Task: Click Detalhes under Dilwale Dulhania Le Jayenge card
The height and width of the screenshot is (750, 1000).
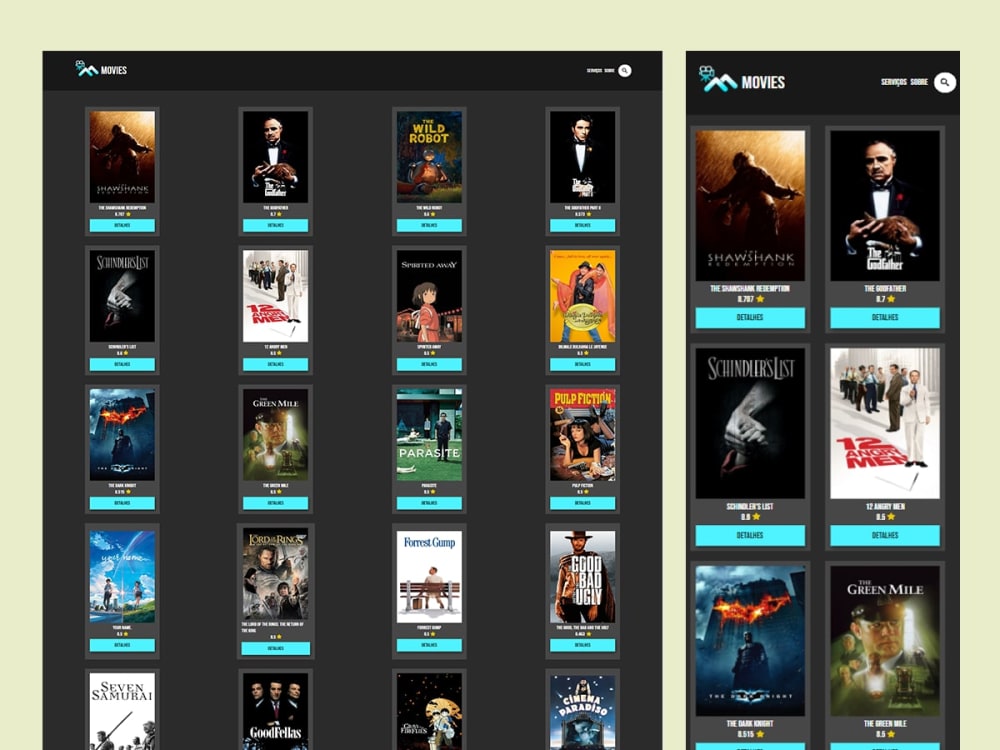Action: tap(582, 364)
